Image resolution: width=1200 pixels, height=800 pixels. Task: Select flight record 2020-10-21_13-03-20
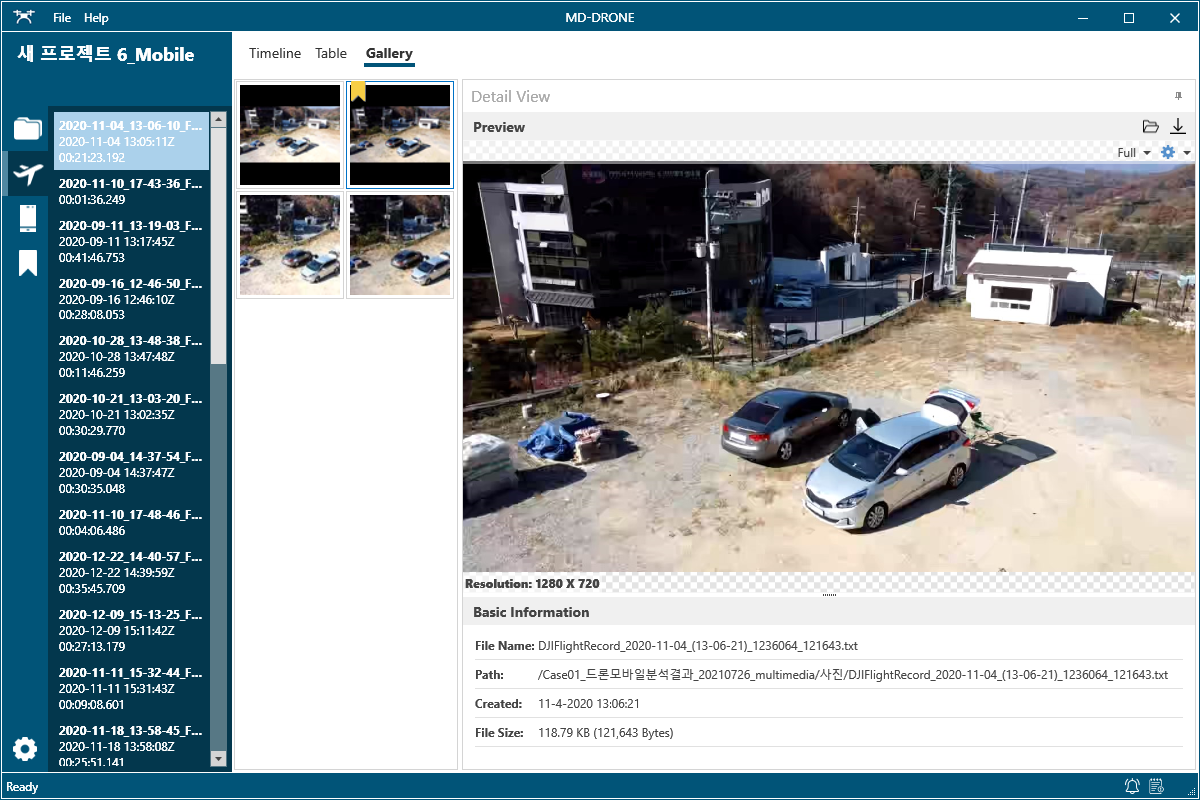coord(131,415)
